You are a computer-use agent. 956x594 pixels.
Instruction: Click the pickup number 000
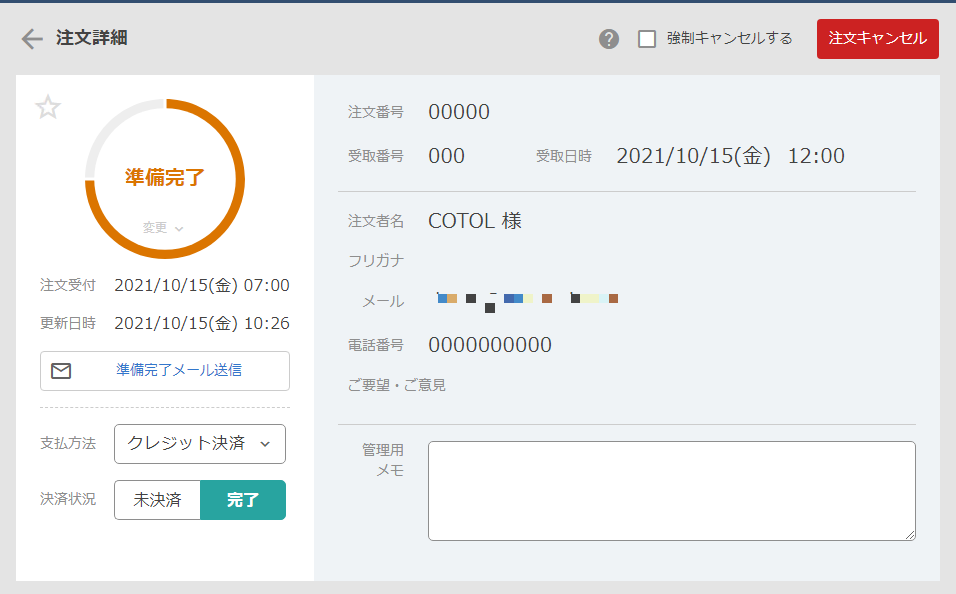[447, 156]
